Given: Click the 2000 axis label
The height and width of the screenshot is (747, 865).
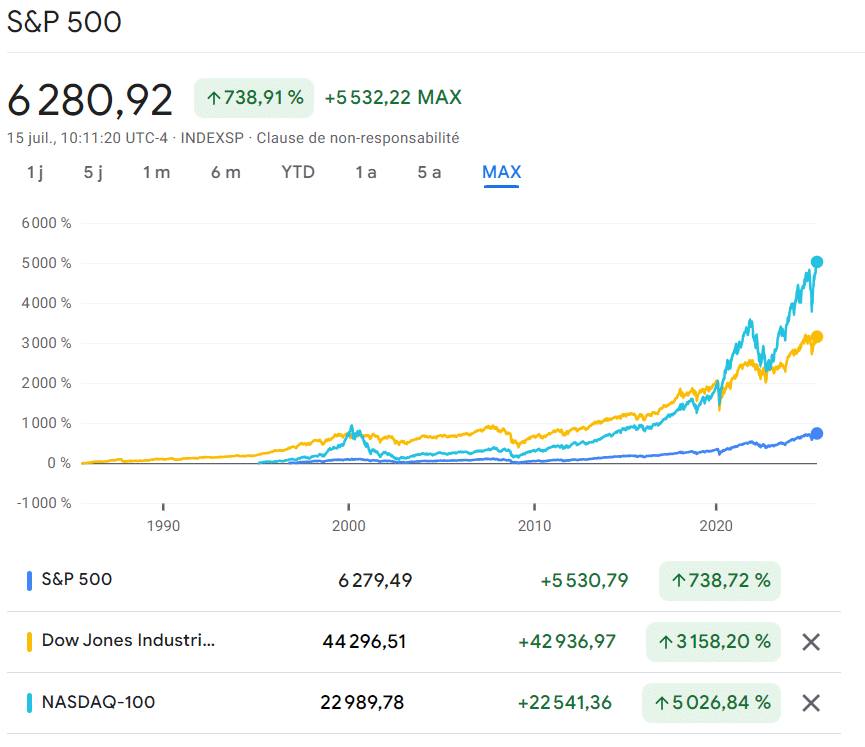Looking at the screenshot, I should pos(349,526).
